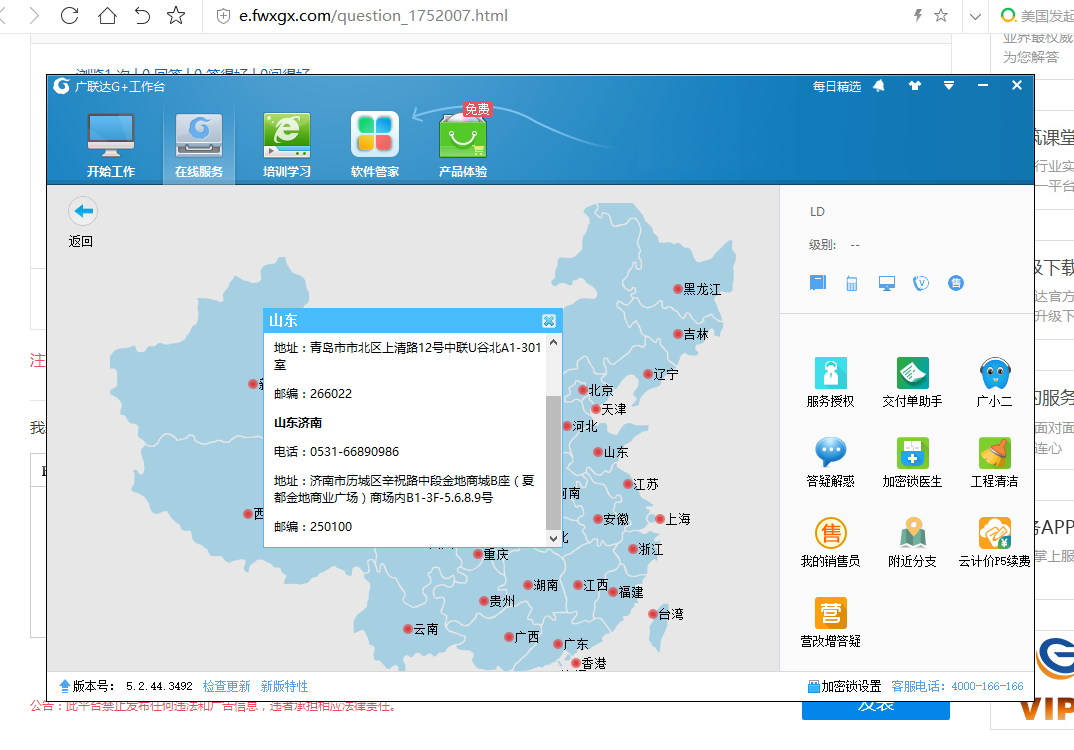
Task: Open 每日精选 in the title bar
Action: [x=837, y=86]
